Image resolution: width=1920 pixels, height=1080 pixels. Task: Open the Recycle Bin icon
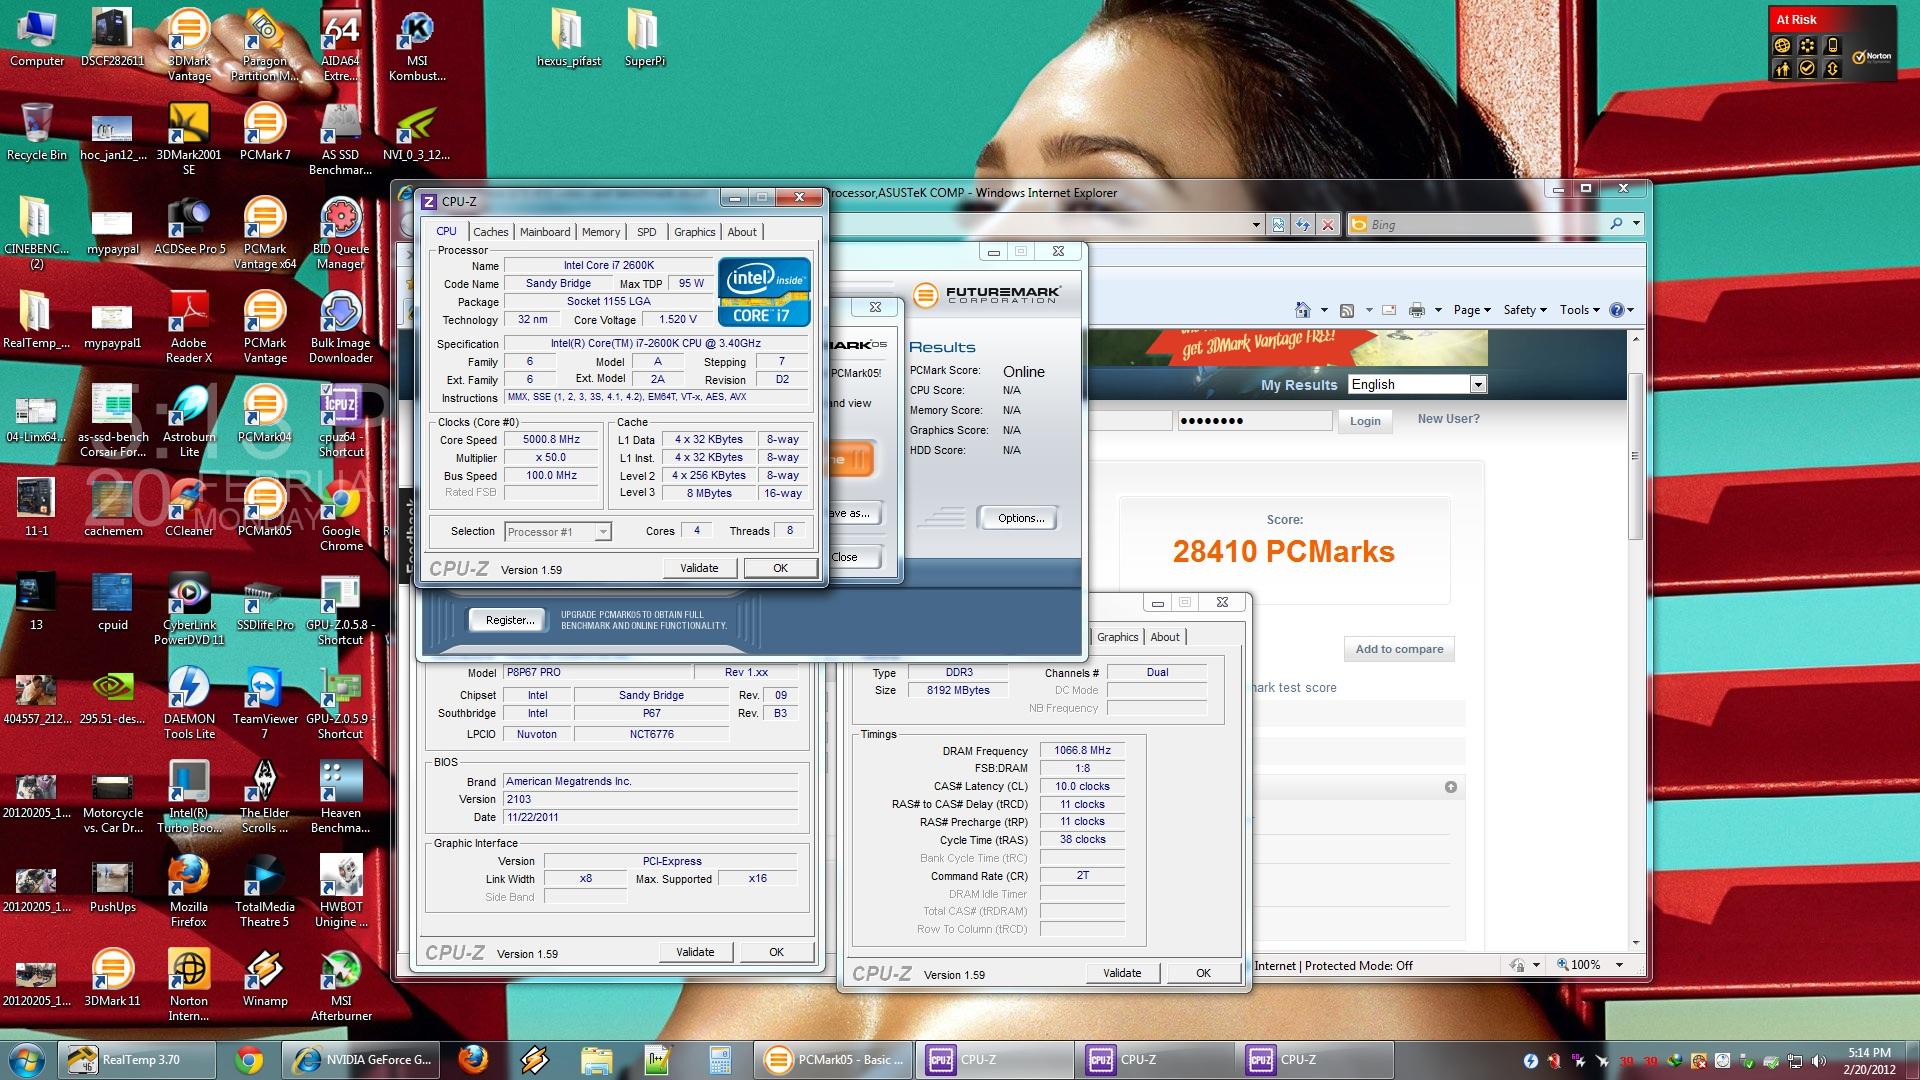pos(37,131)
